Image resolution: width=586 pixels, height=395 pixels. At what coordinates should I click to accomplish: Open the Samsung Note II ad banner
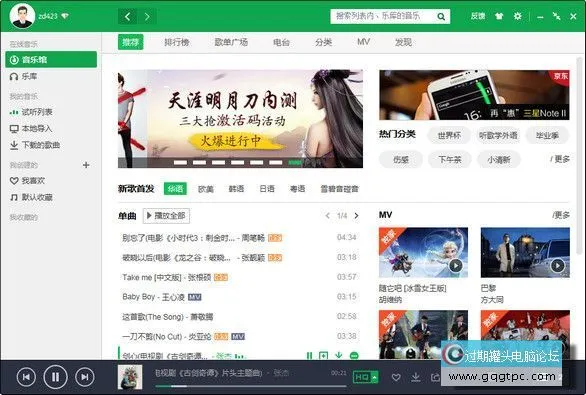coord(474,95)
